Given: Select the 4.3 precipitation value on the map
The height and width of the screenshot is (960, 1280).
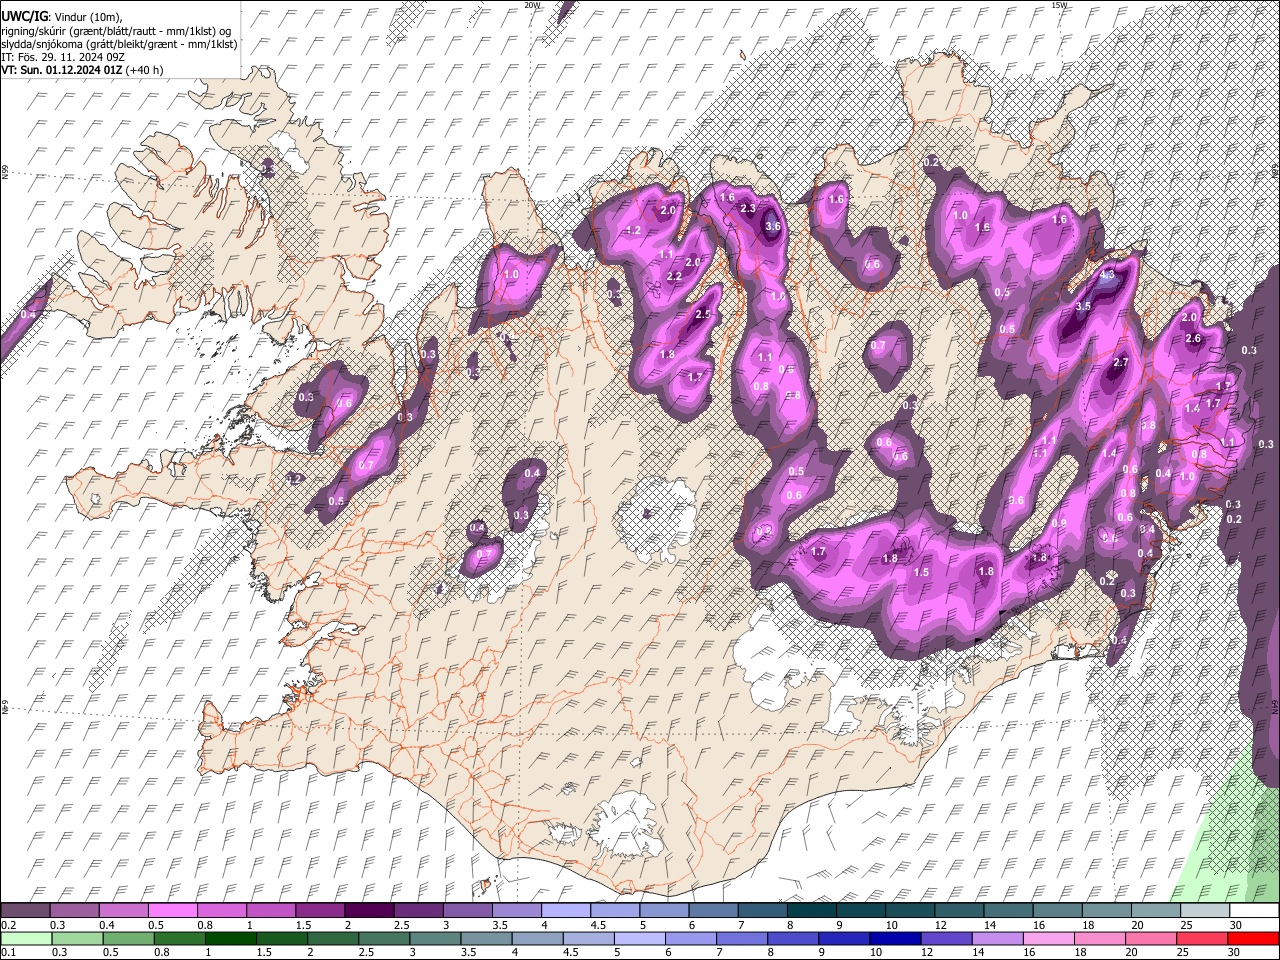Looking at the screenshot, I should [x=1107, y=274].
